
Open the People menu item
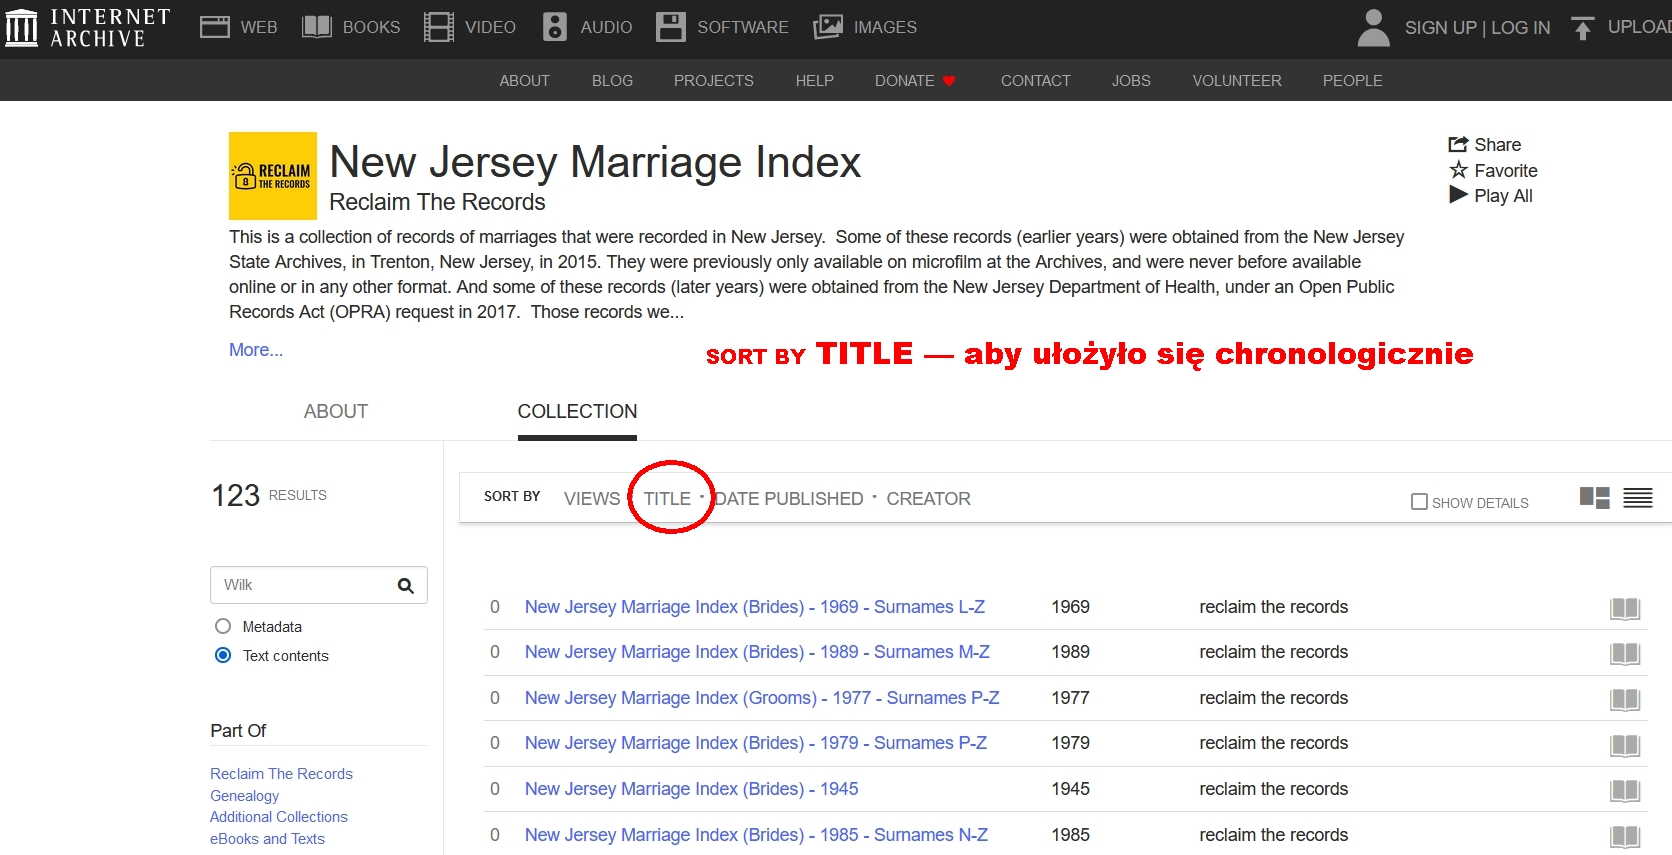(1352, 81)
